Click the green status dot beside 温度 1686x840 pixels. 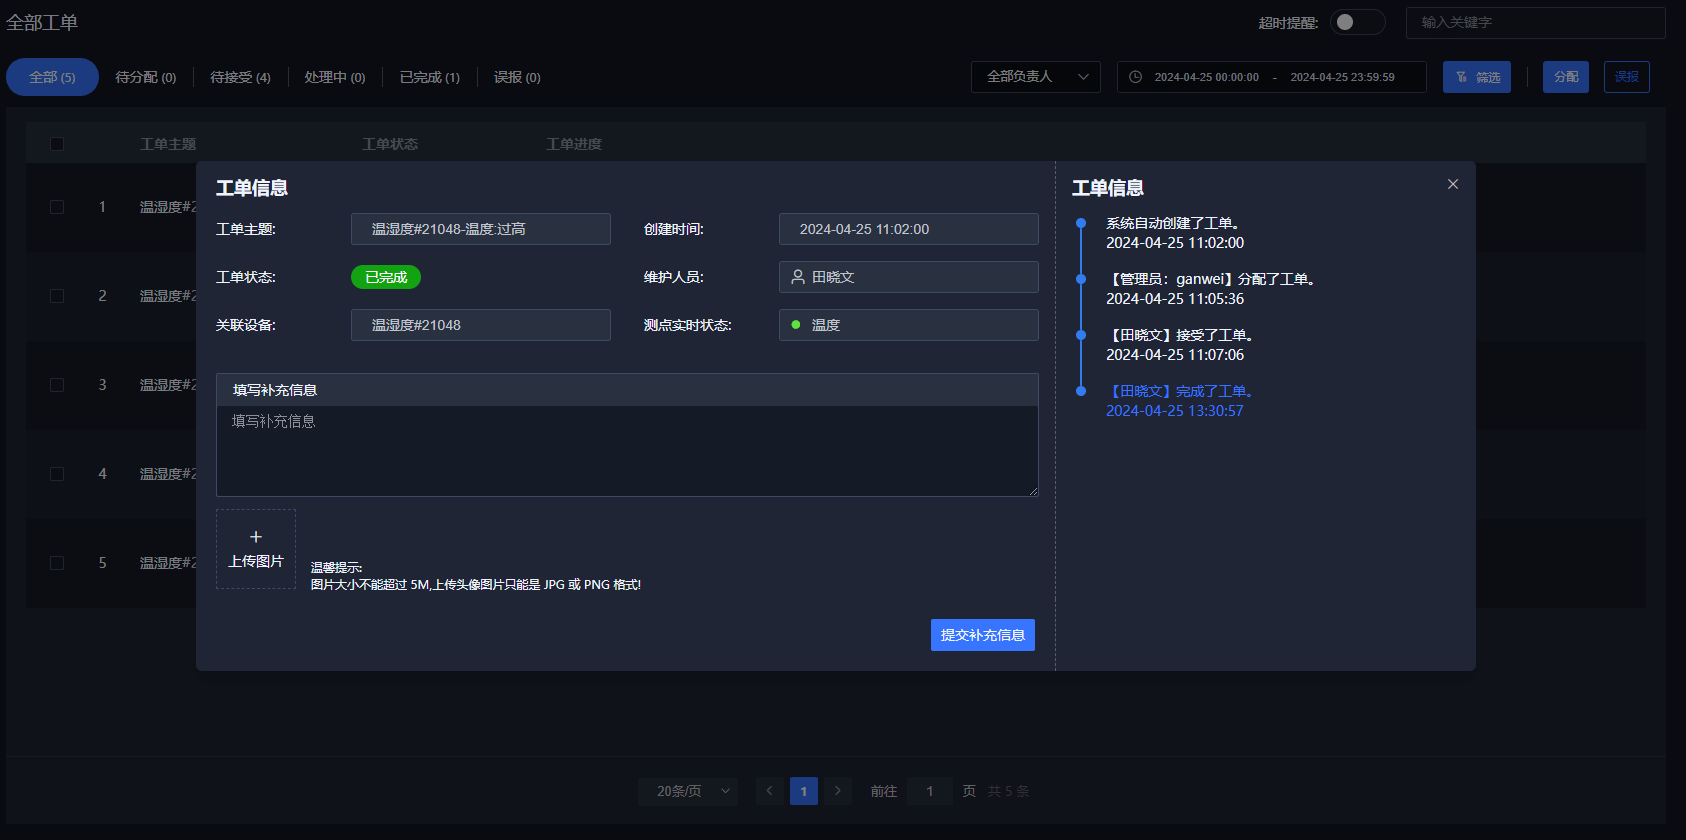[796, 325]
